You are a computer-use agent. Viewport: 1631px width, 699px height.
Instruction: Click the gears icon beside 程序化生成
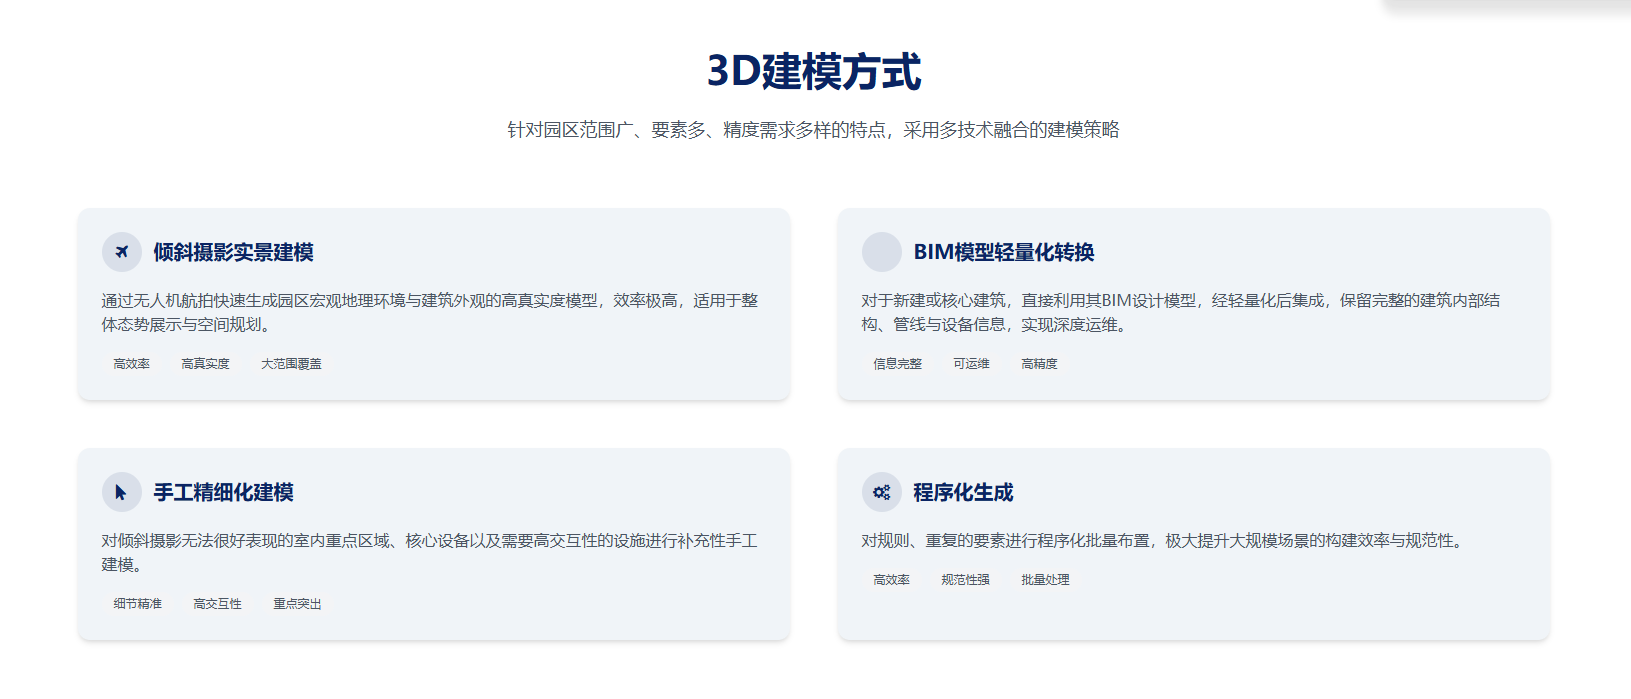(882, 492)
